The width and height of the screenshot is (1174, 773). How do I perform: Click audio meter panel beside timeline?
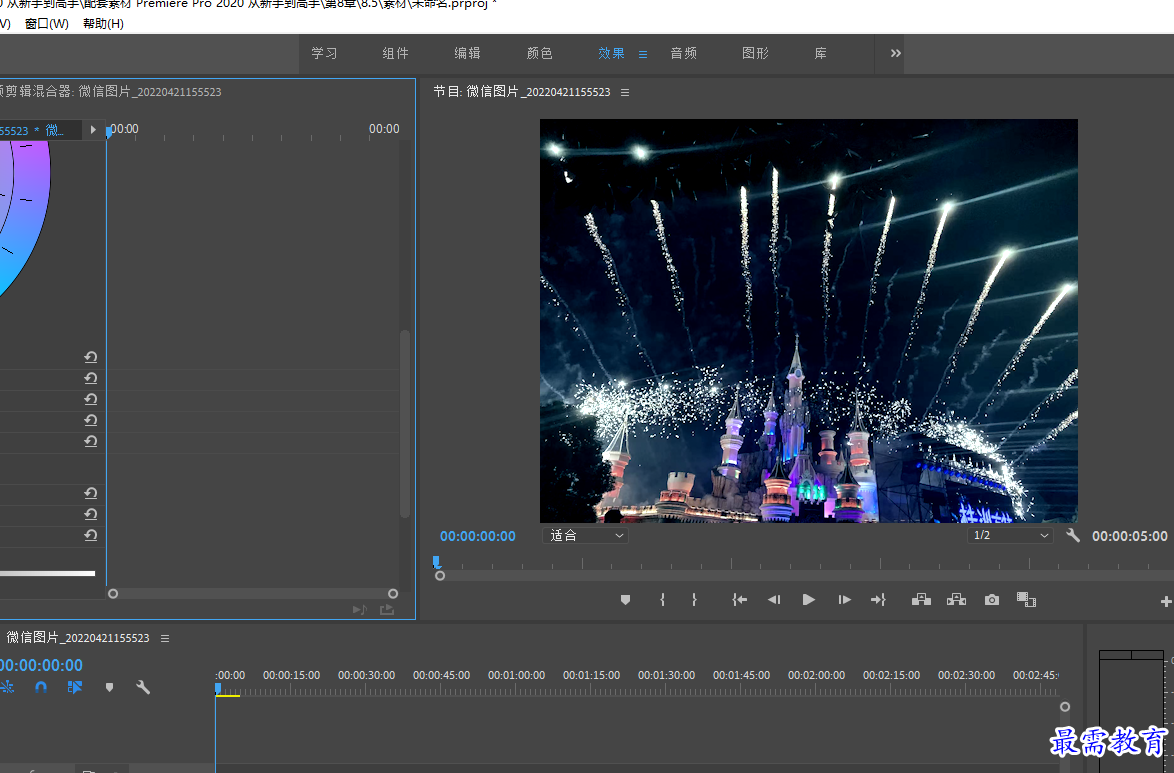pyautogui.click(x=1131, y=712)
